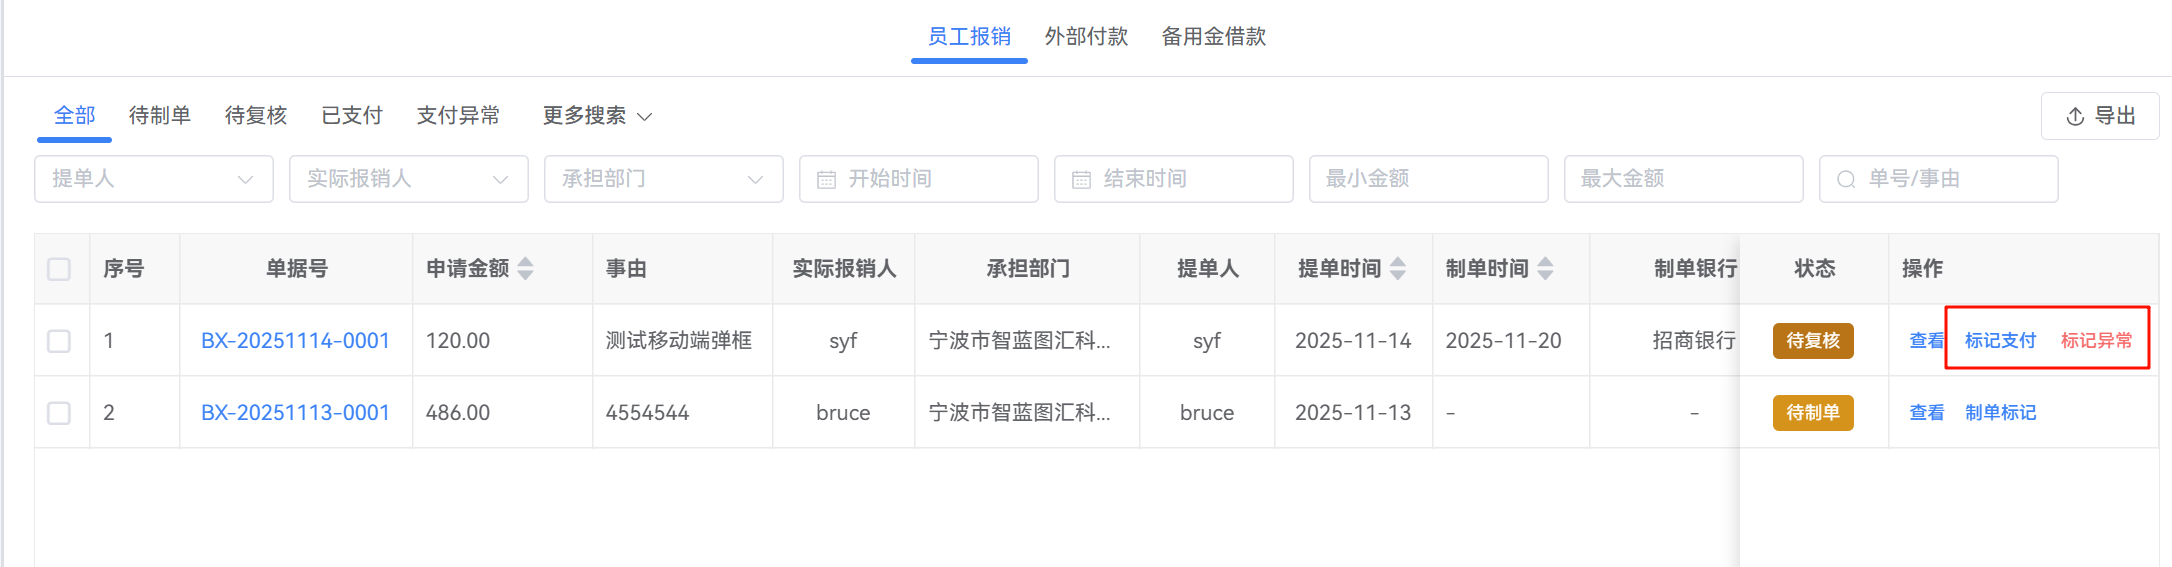This screenshot has width=2172, height=567.
Task: Sort by 制单时间 column arrows
Action: [1546, 268]
